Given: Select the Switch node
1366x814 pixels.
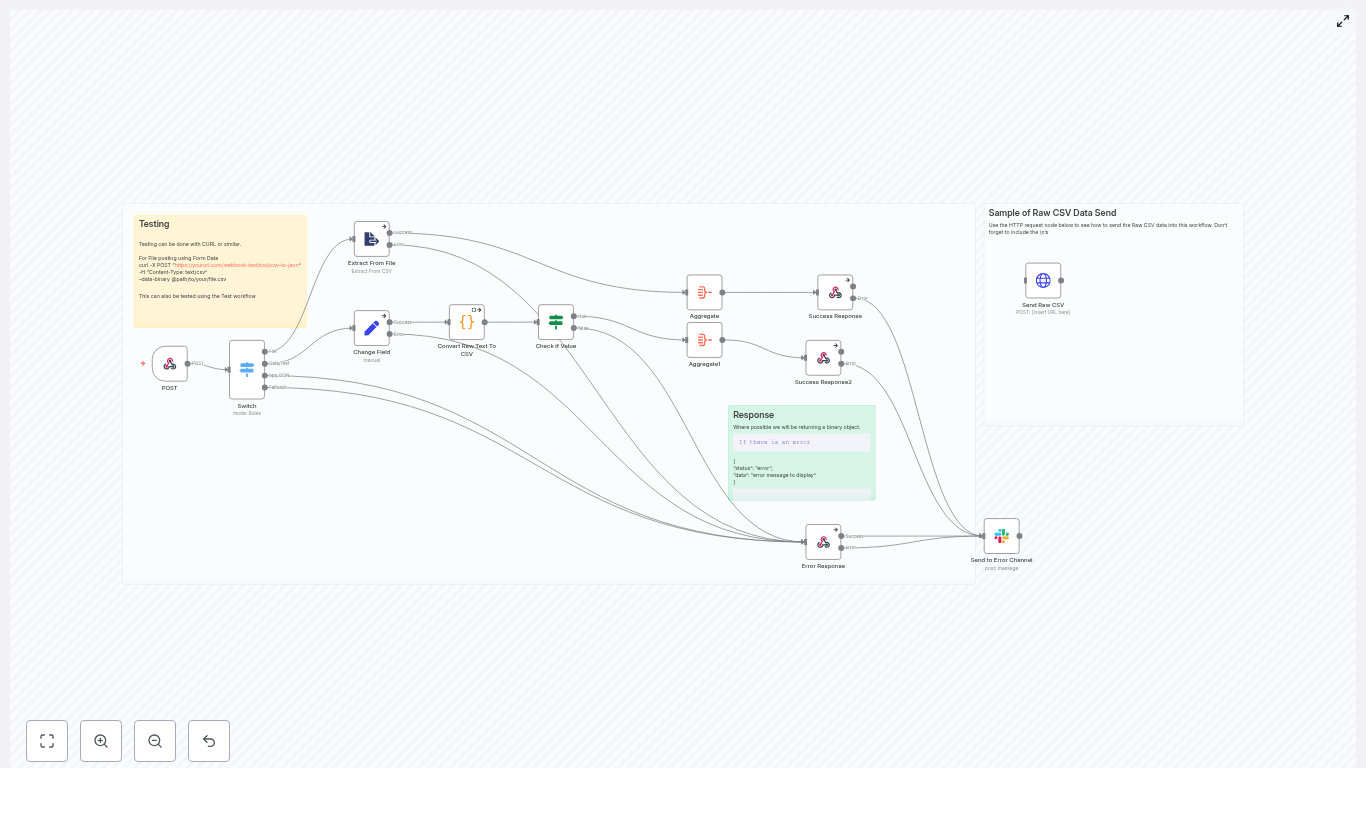Looking at the screenshot, I should pos(247,369).
